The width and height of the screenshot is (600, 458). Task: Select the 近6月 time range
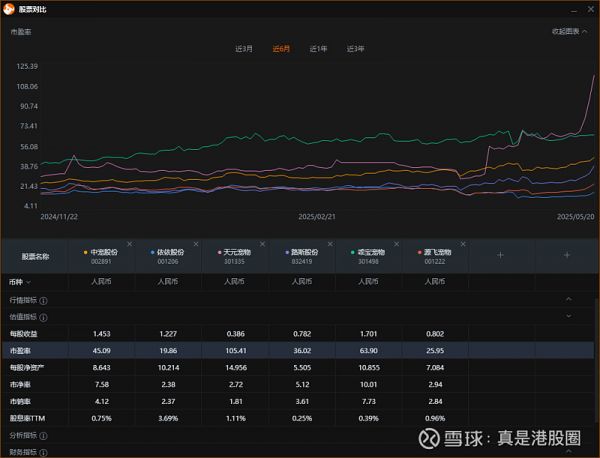[x=281, y=49]
